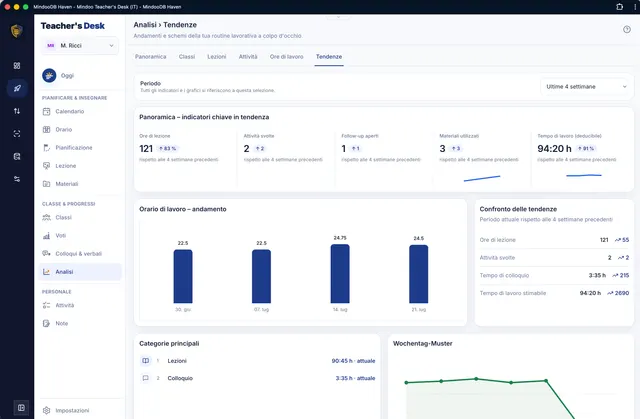The image size is (640, 419).
Task: Click the Oggi sun avatar icon
Action: (x=49, y=75)
